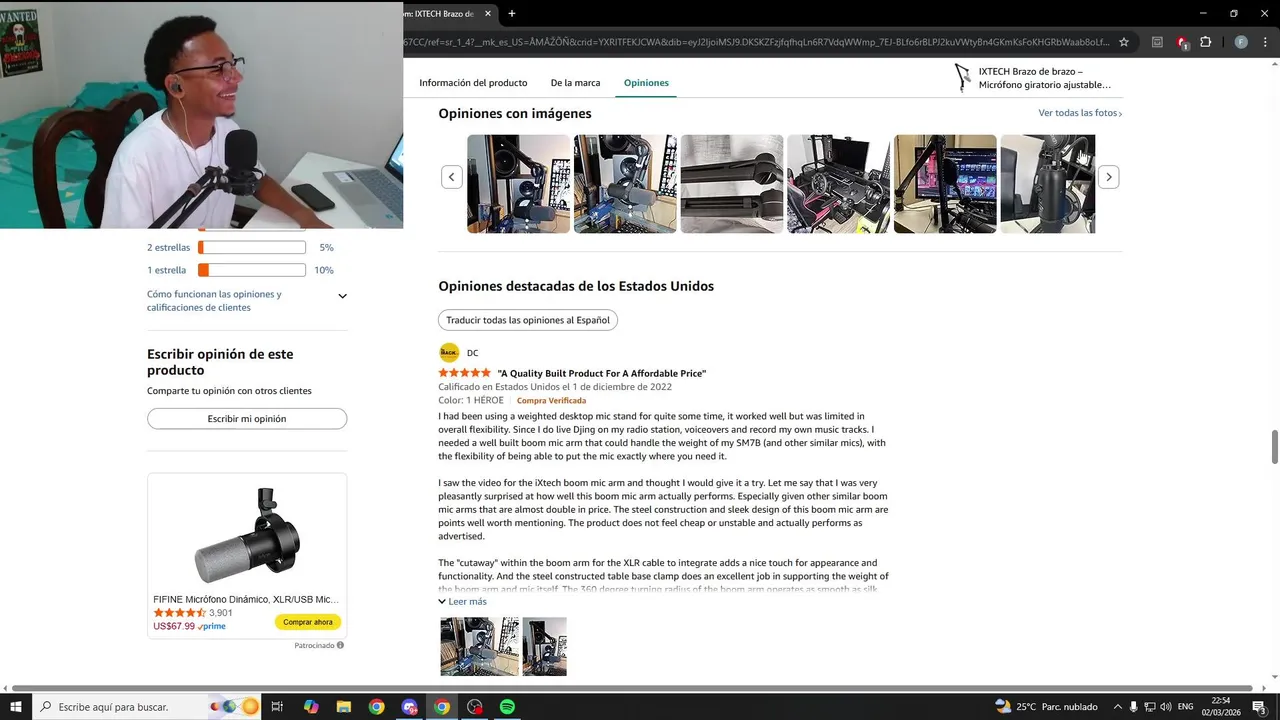Click the Comprar ahora button
This screenshot has width=1280, height=720.
pos(308,622)
